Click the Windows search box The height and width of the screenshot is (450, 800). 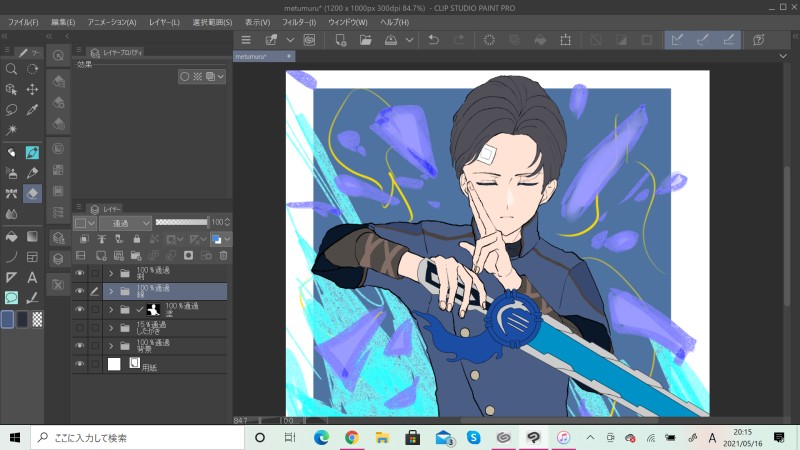138,437
